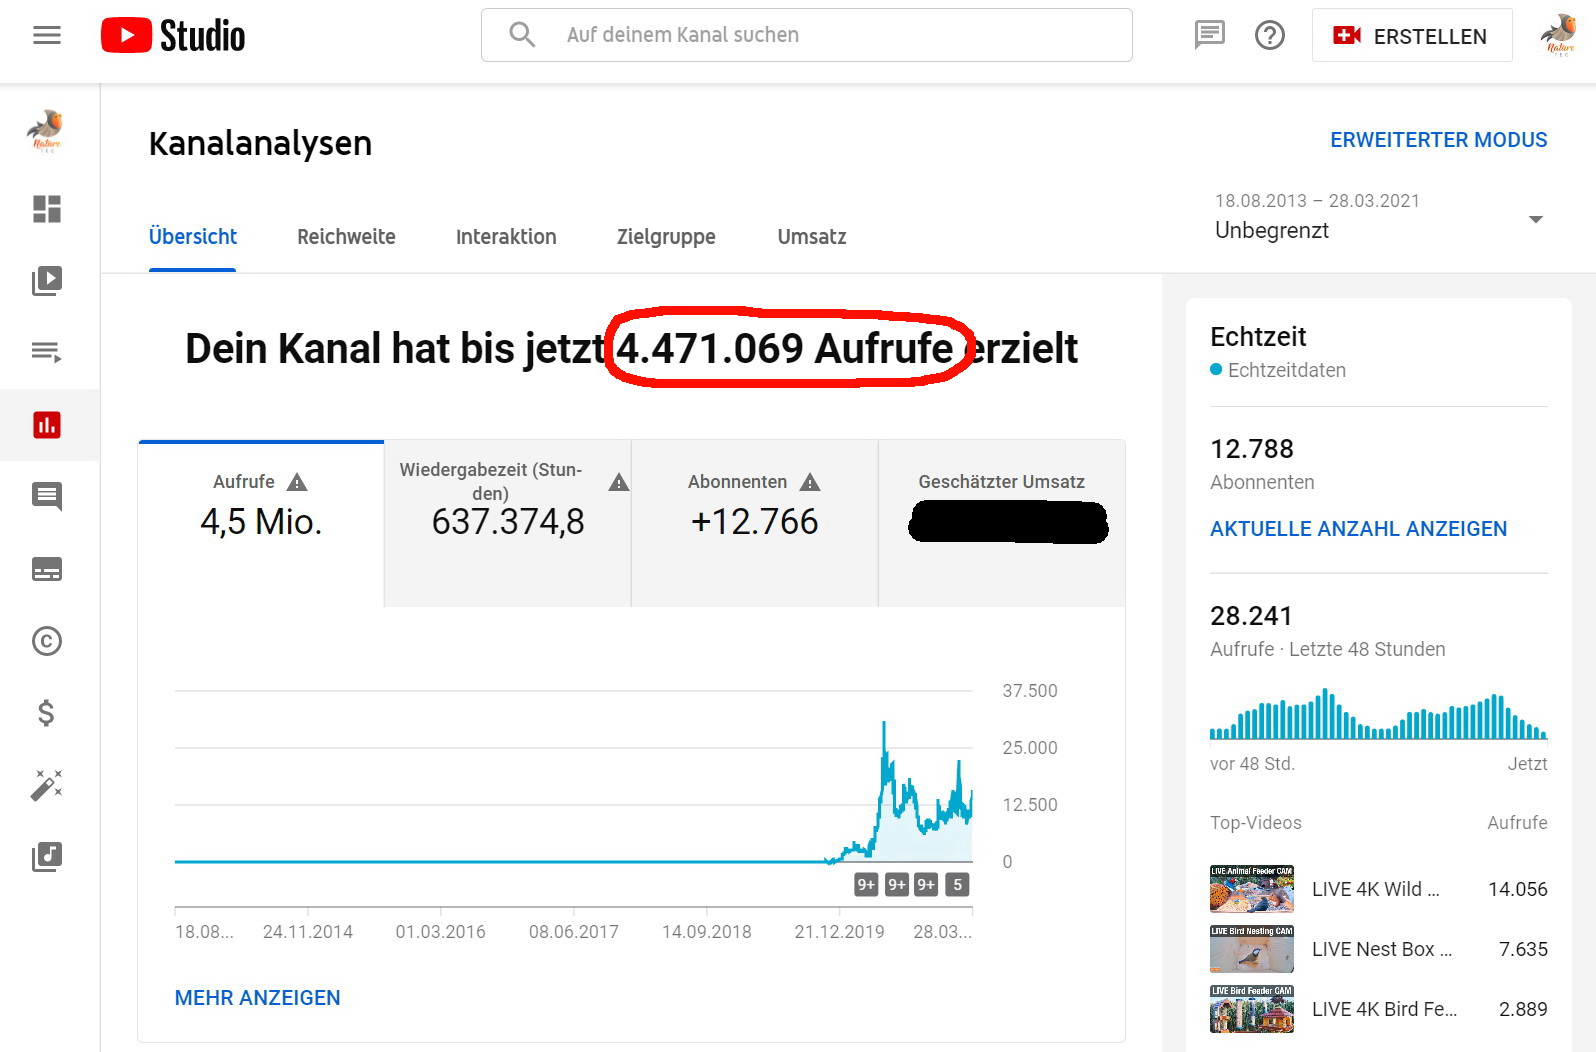Open the hamburger navigation menu

coord(47,36)
